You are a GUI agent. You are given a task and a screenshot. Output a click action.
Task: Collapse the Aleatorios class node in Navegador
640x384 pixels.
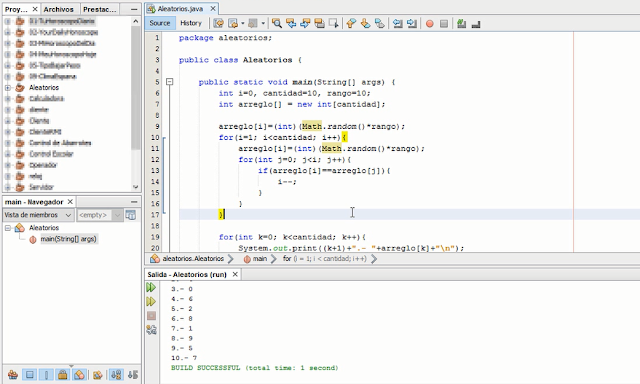coord(8,228)
